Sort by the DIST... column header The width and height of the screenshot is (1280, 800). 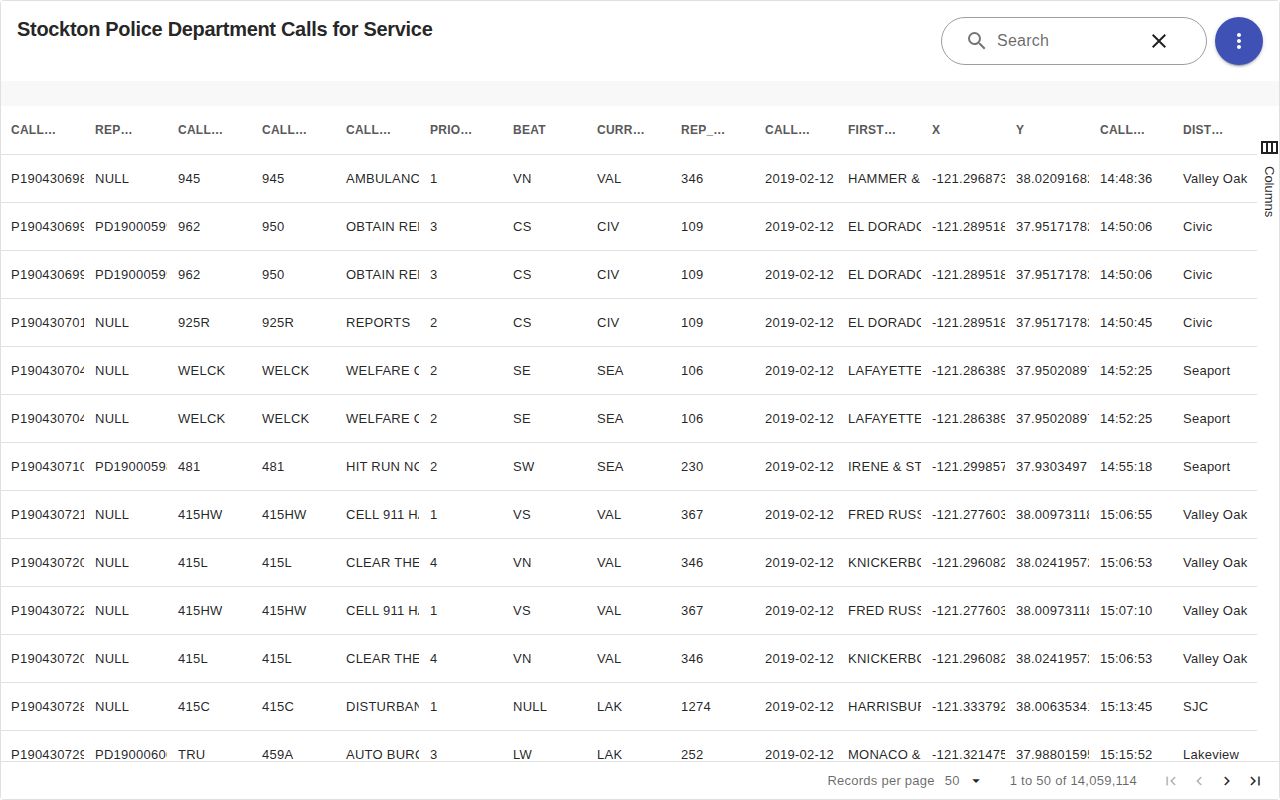[1203, 130]
